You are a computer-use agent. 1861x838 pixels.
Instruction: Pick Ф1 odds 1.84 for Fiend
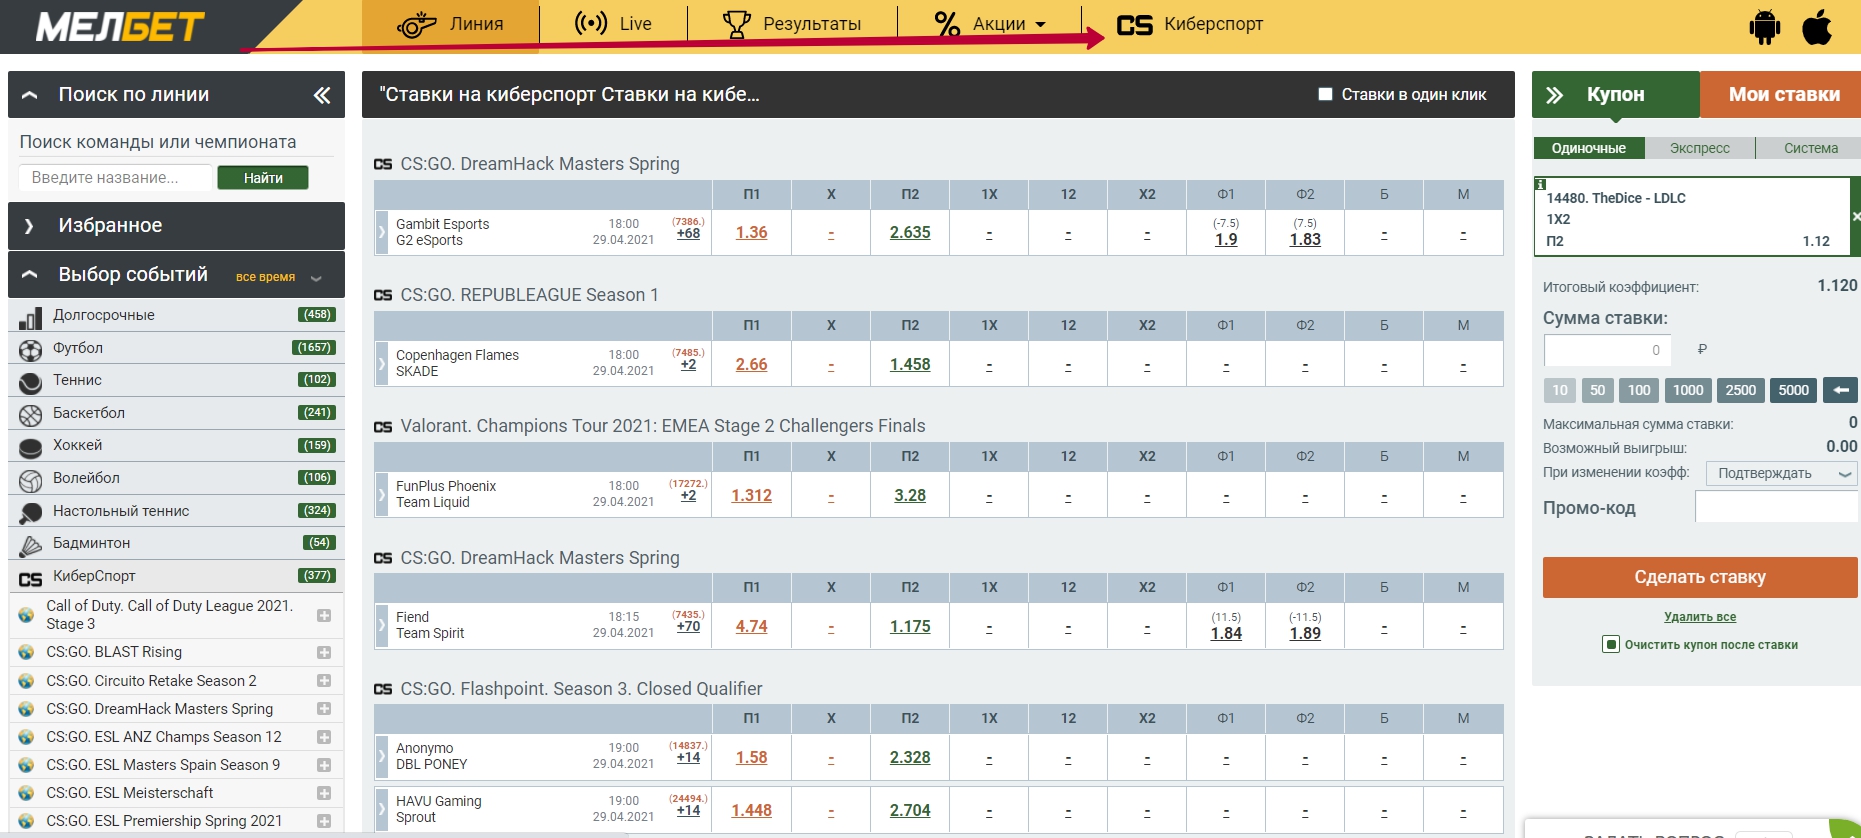[x=1226, y=633]
